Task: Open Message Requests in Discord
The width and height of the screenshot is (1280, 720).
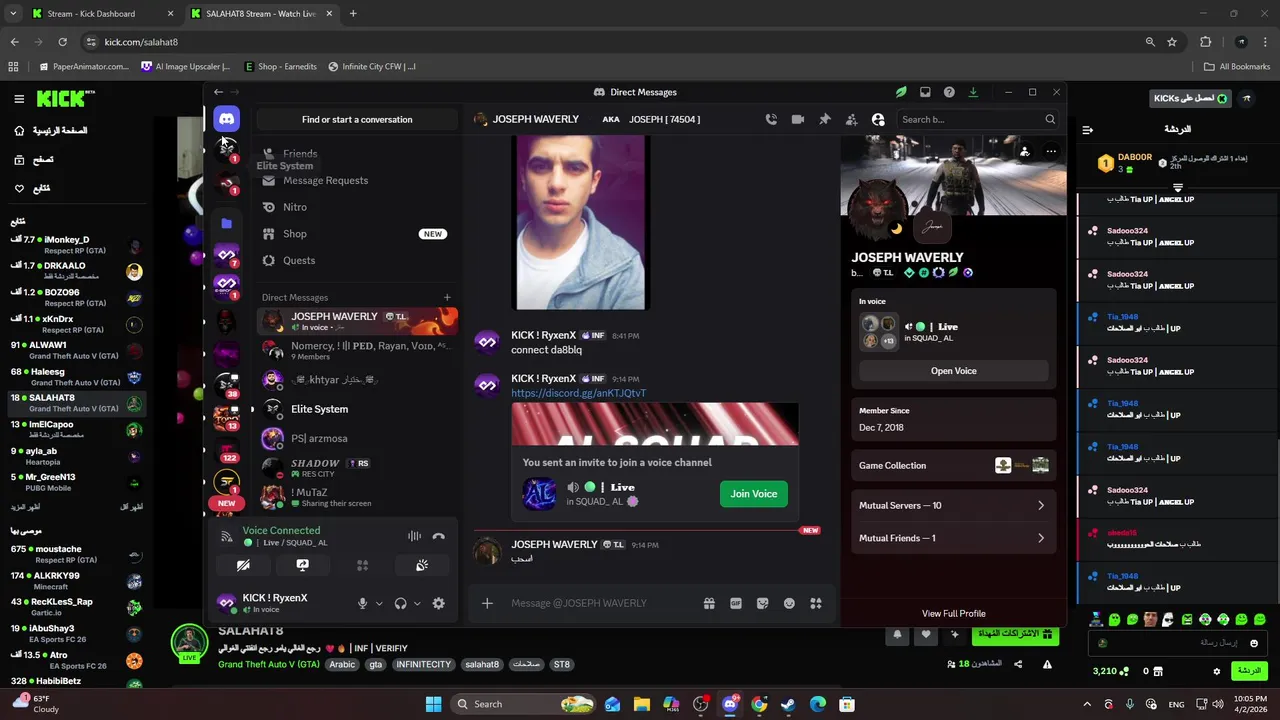Action: 357,180
